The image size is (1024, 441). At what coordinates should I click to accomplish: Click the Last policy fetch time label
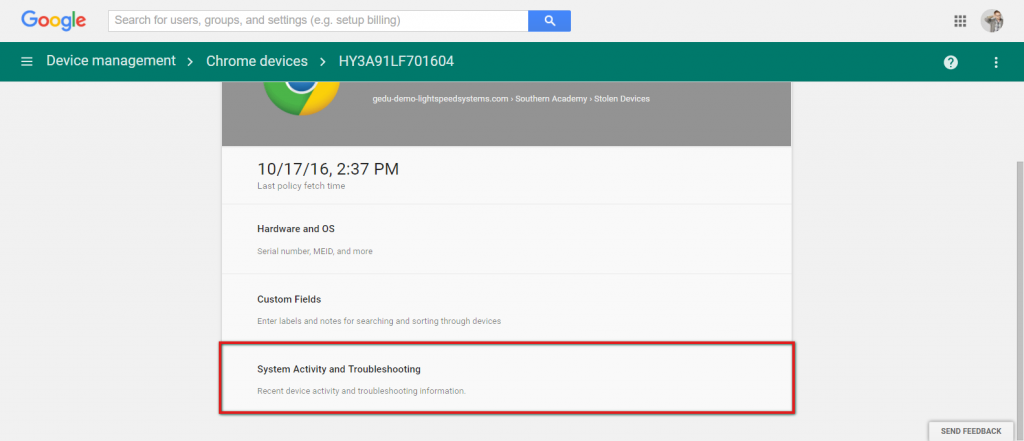pyautogui.click(x=301, y=186)
